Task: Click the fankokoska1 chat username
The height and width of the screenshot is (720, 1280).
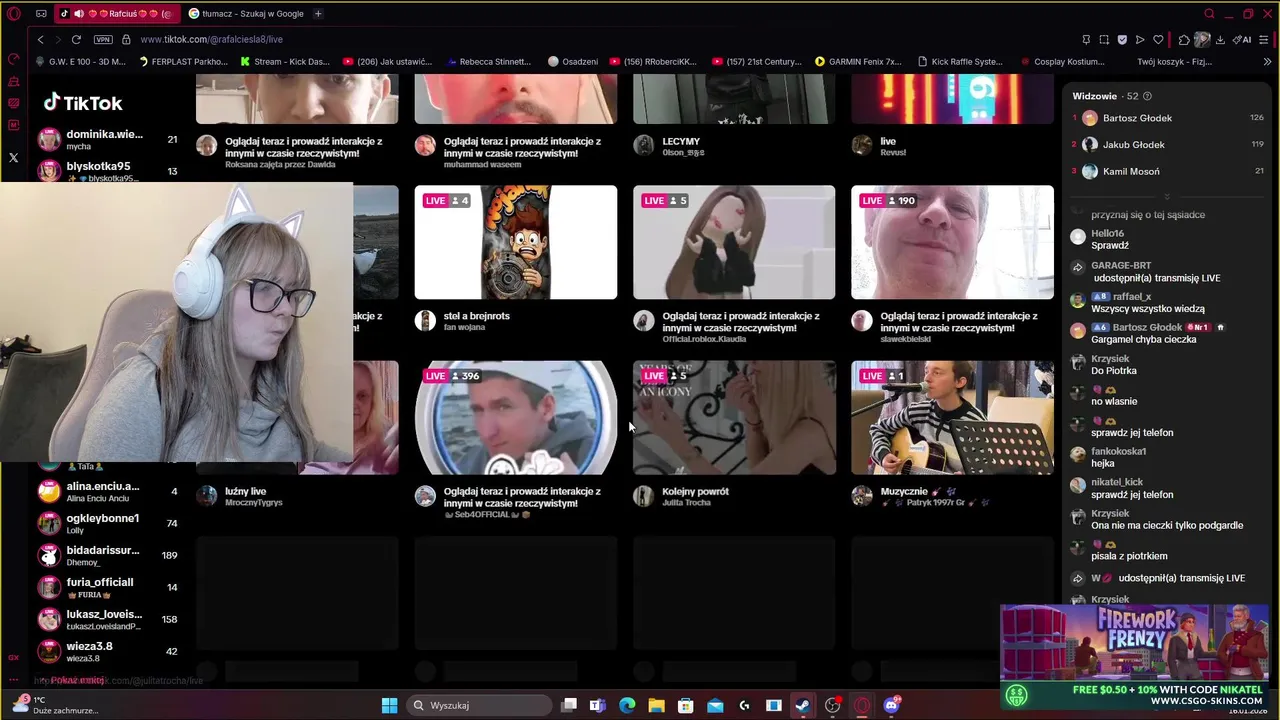Action: tap(1118, 451)
